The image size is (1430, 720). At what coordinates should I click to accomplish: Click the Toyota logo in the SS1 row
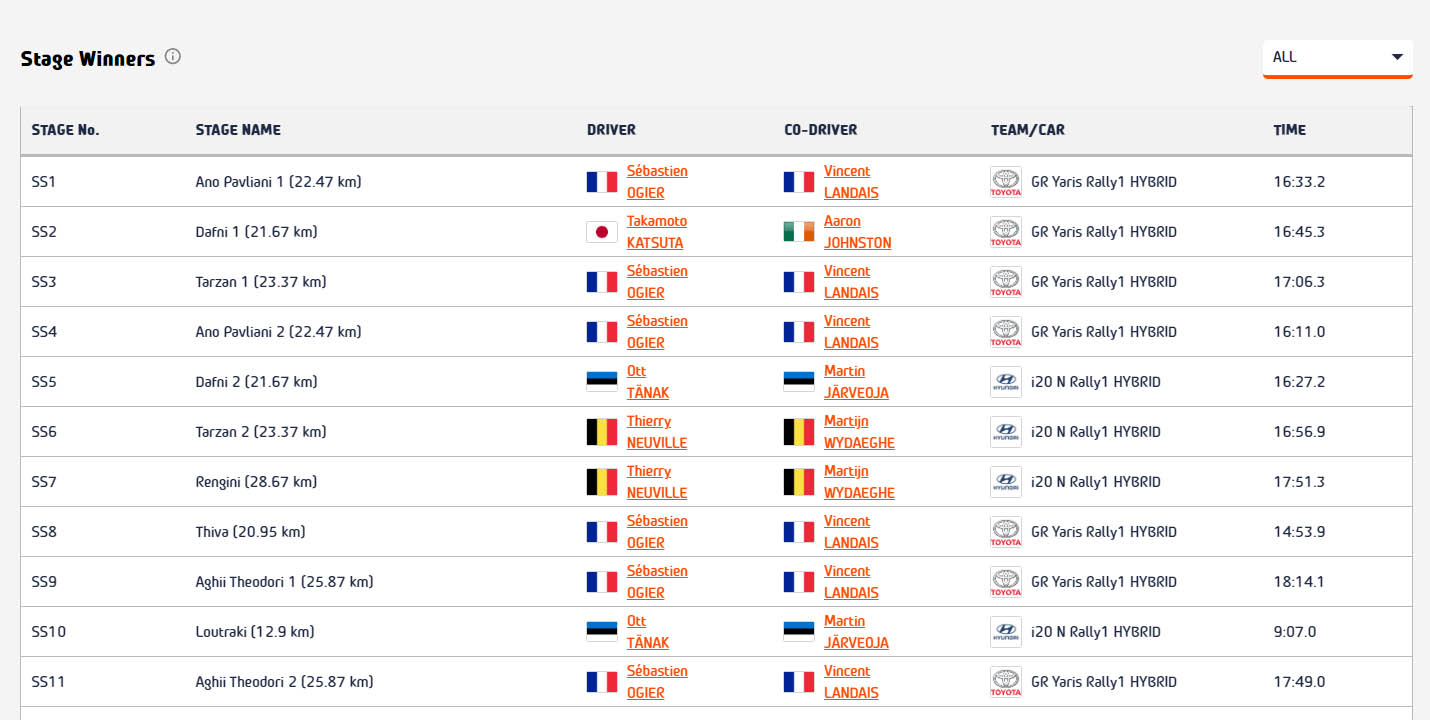click(x=1006, y=182)
